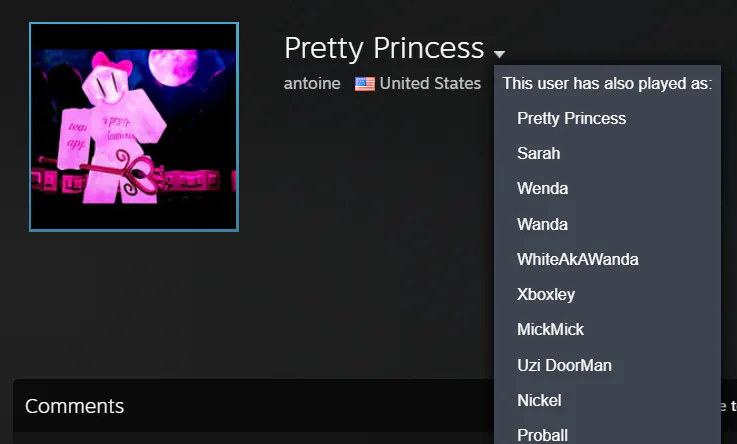Viewport: 737px width, 444px height.
Task: Click the pink moon in avatar image
Action: click(x=173, y=67)
